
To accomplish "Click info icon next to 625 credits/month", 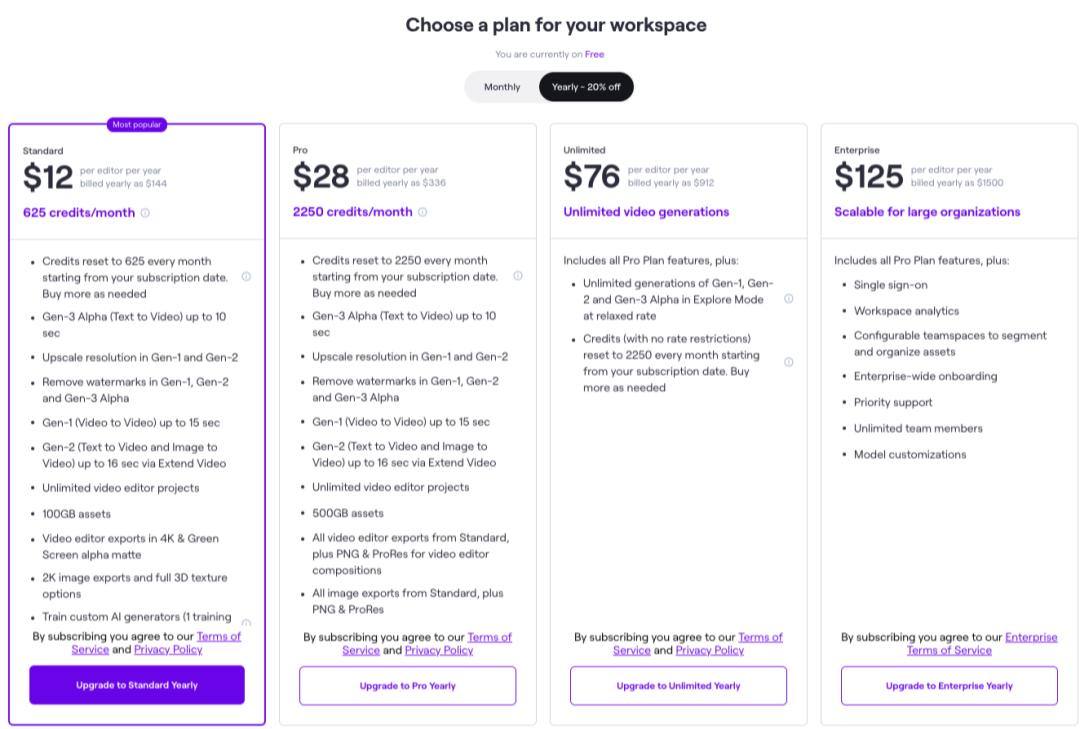I will (x=145, y=213).
